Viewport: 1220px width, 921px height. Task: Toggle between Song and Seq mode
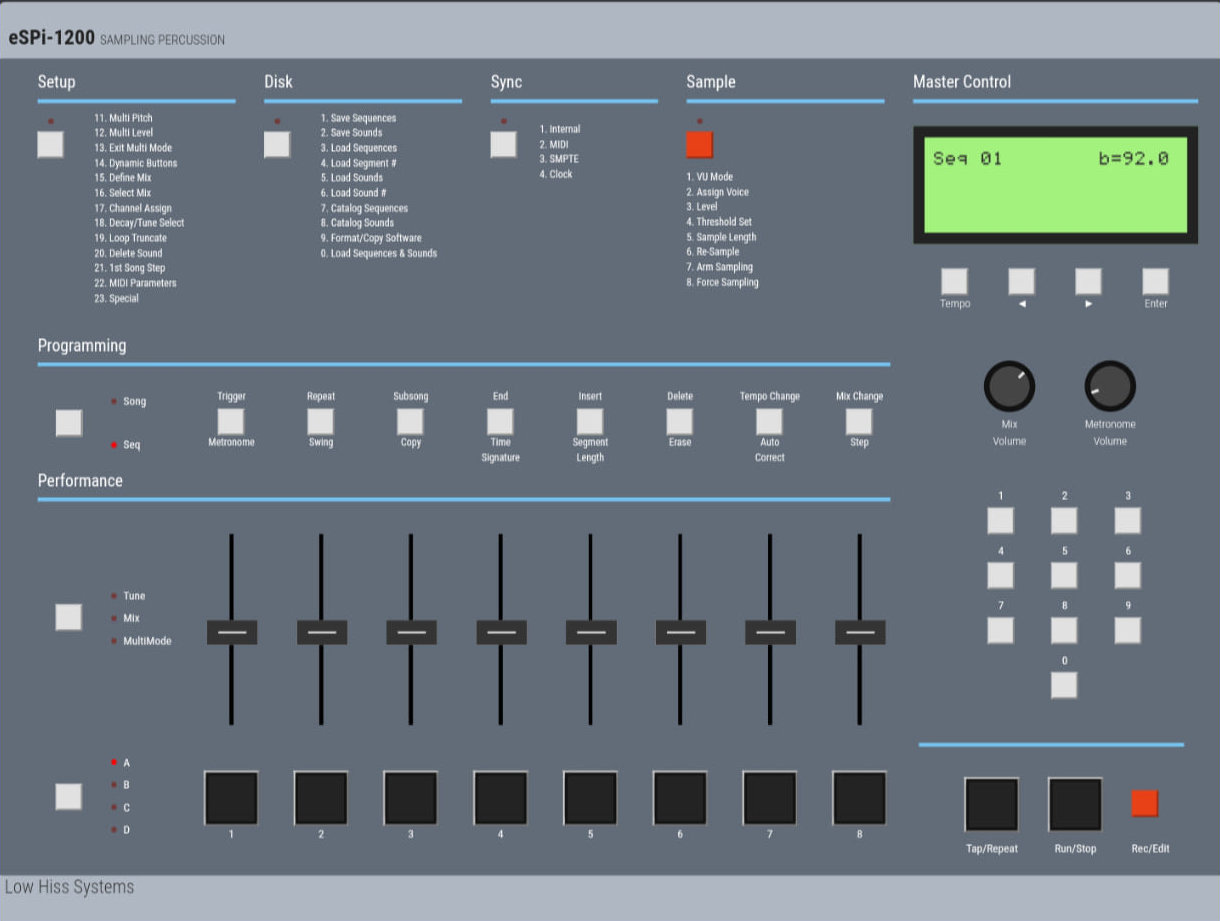pyautogui.click(x=69, y=422)
